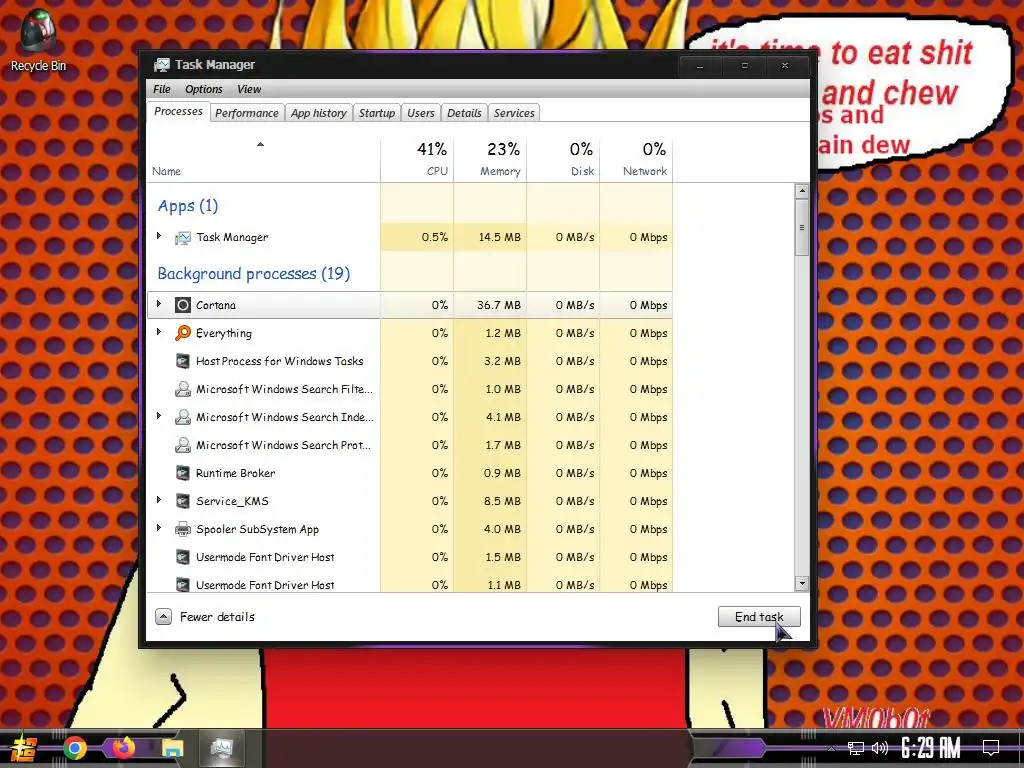
Task: Expand the Task Manager app entry
Action: tap(159, 236)
